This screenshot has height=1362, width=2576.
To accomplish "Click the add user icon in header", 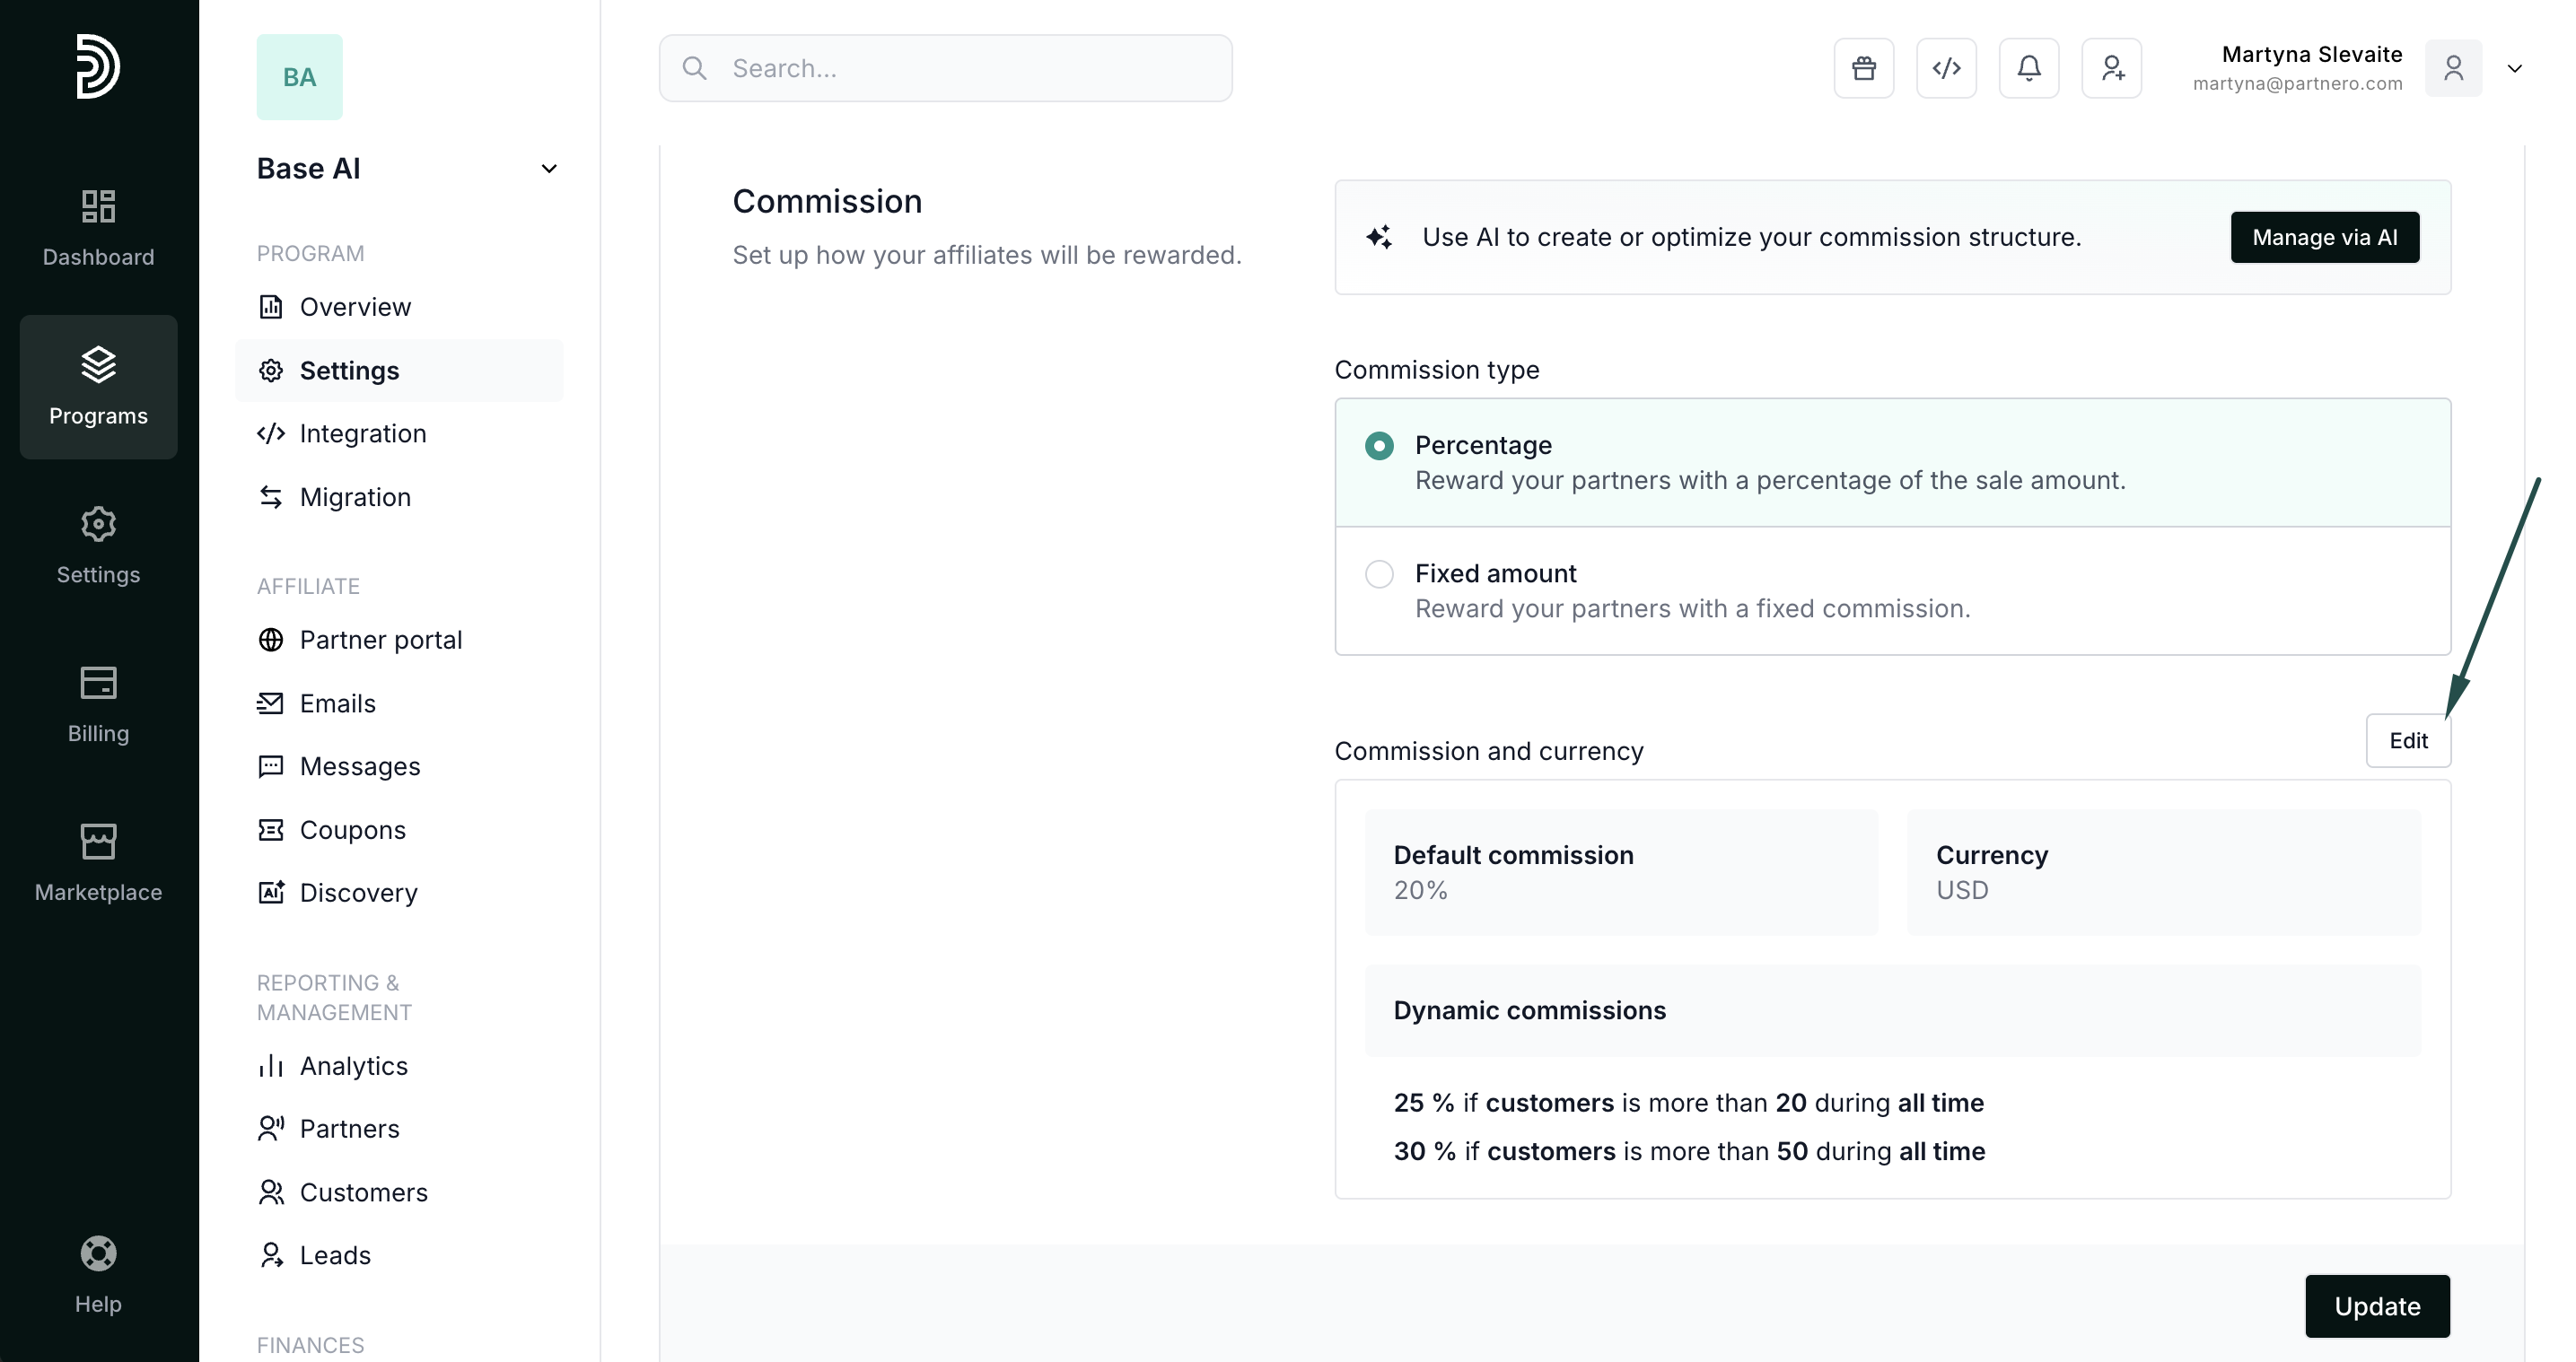I will tap(2111, 68).
